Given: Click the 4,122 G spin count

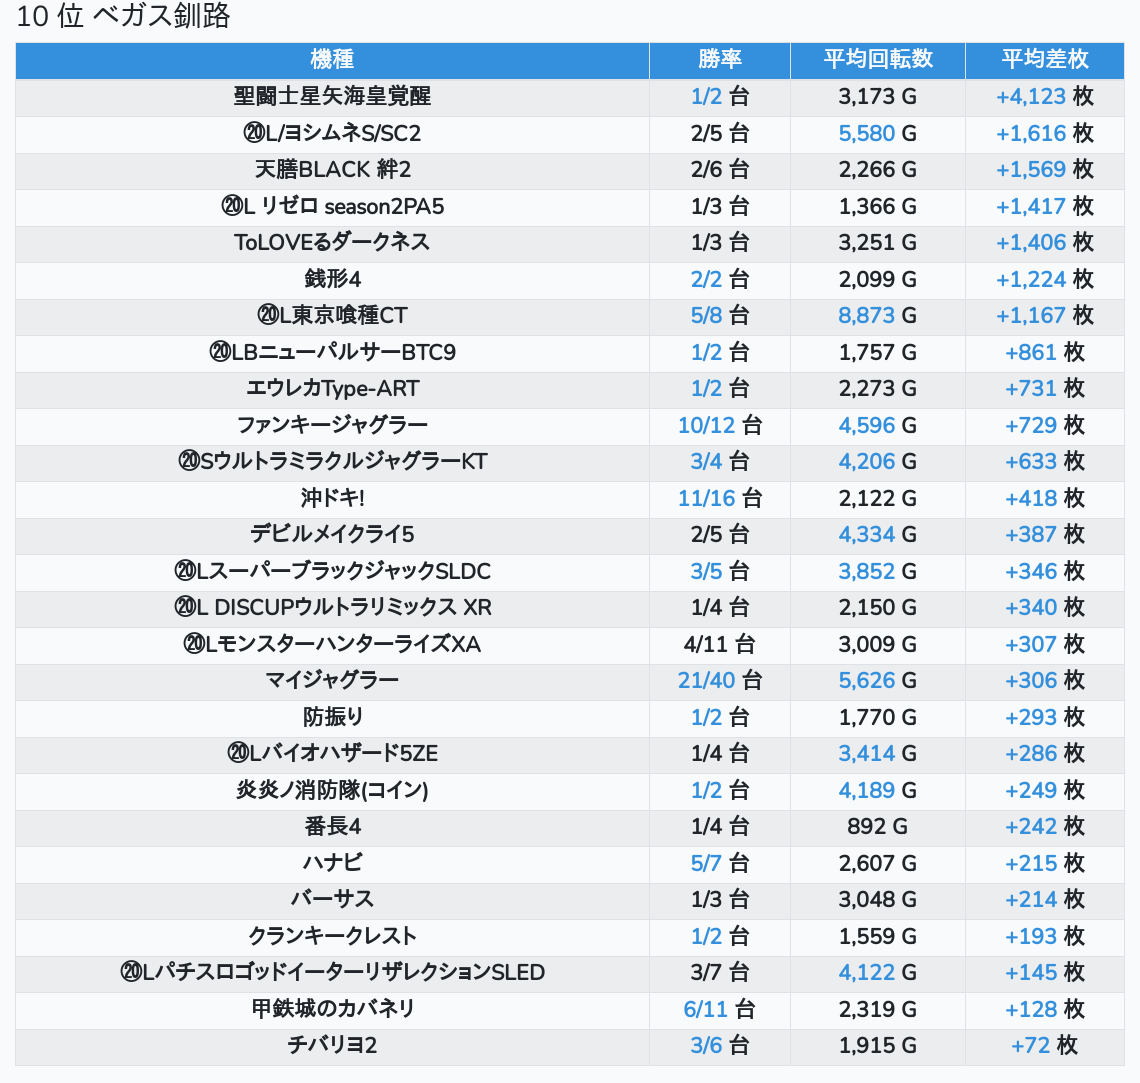Looking at the screenshot, I should pos(878,973).
